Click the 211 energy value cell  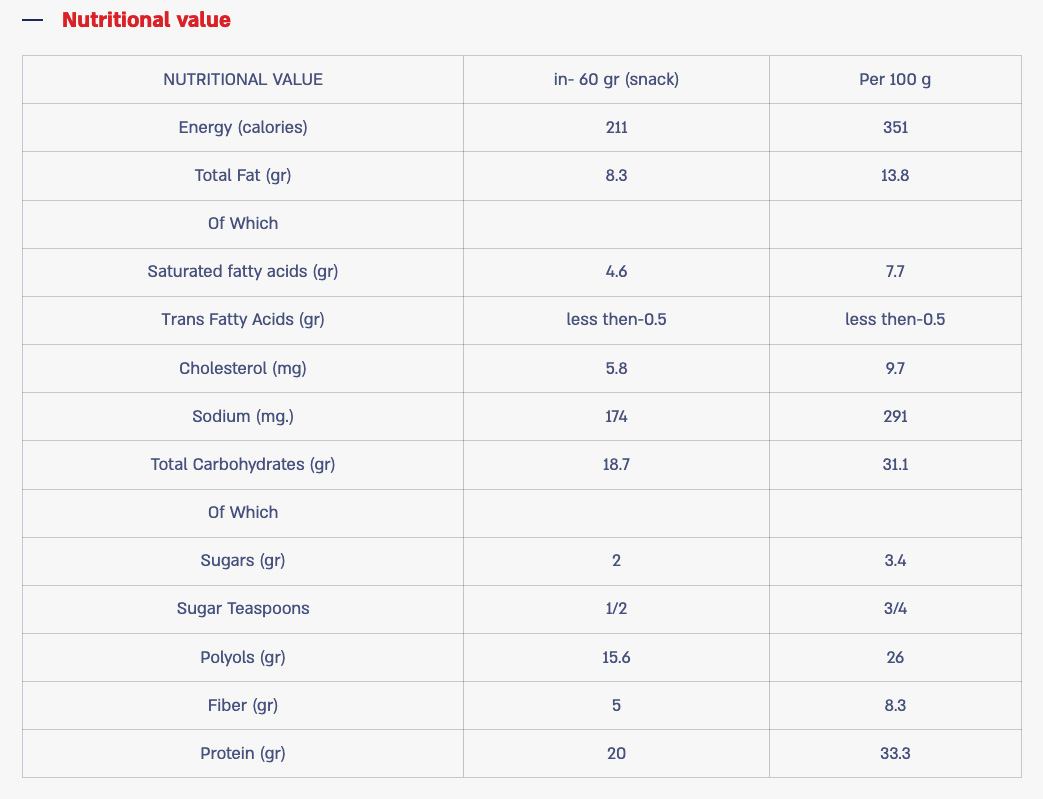(616, 127)
